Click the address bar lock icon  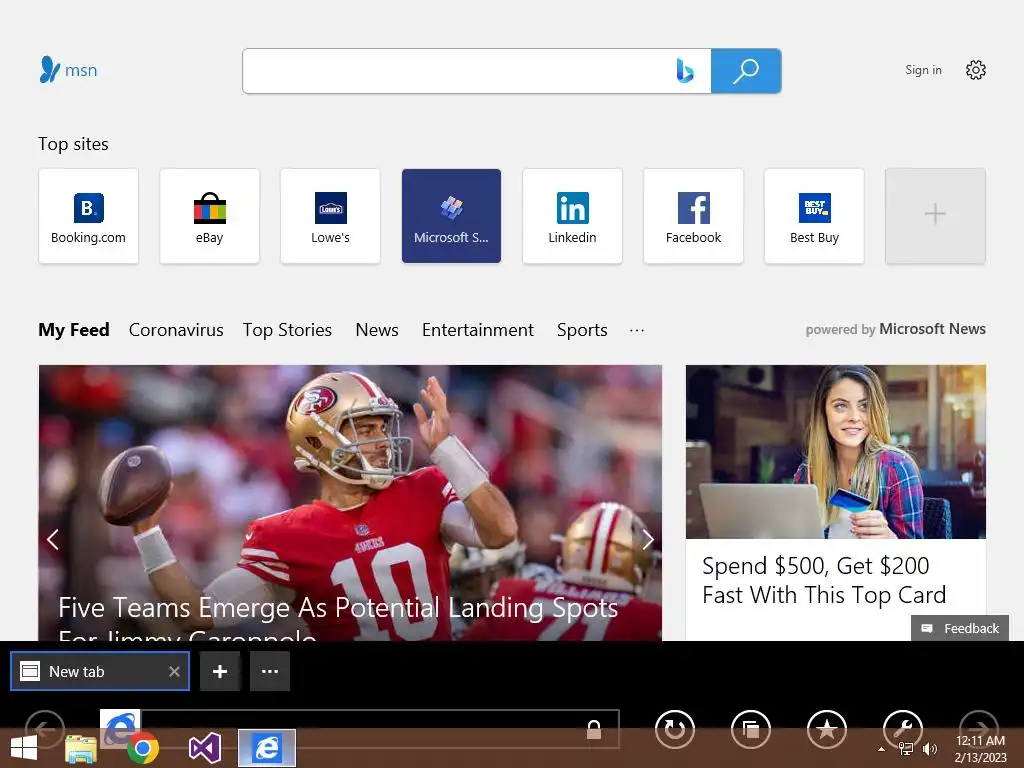coord(594,729)
